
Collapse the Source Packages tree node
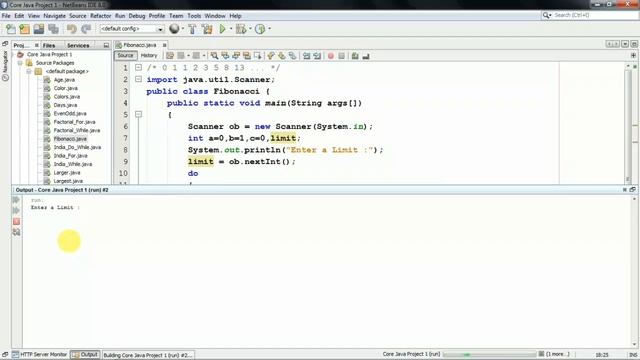[x=20, y=63]
